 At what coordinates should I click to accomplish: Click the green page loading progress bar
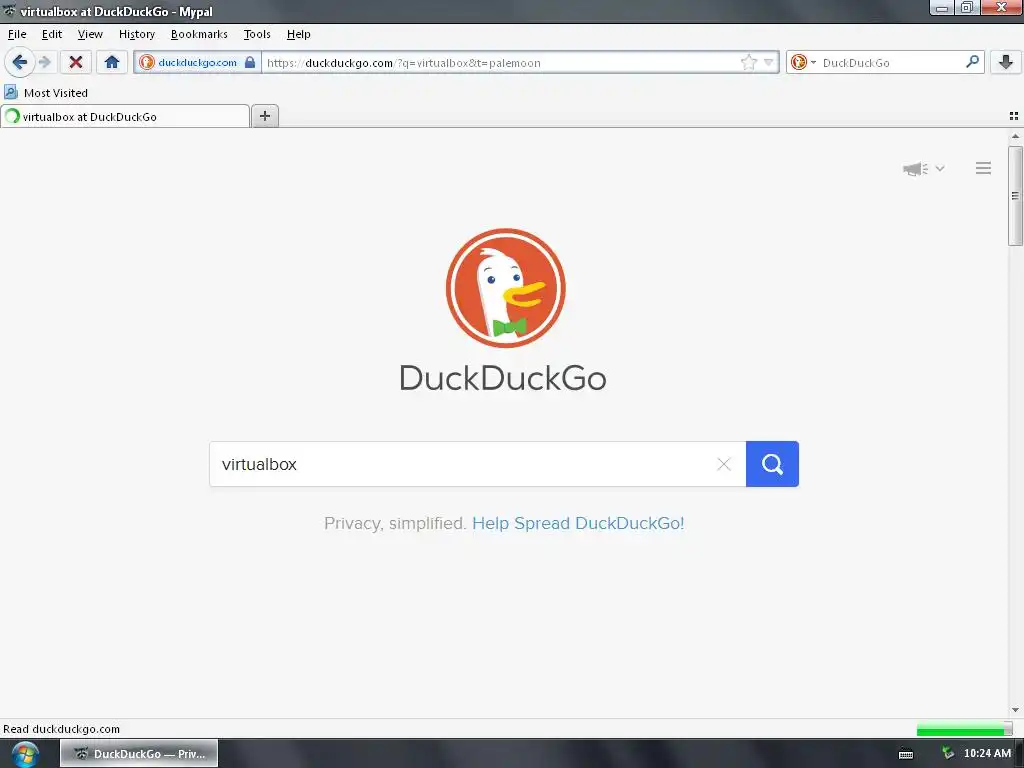pos(964,729)
